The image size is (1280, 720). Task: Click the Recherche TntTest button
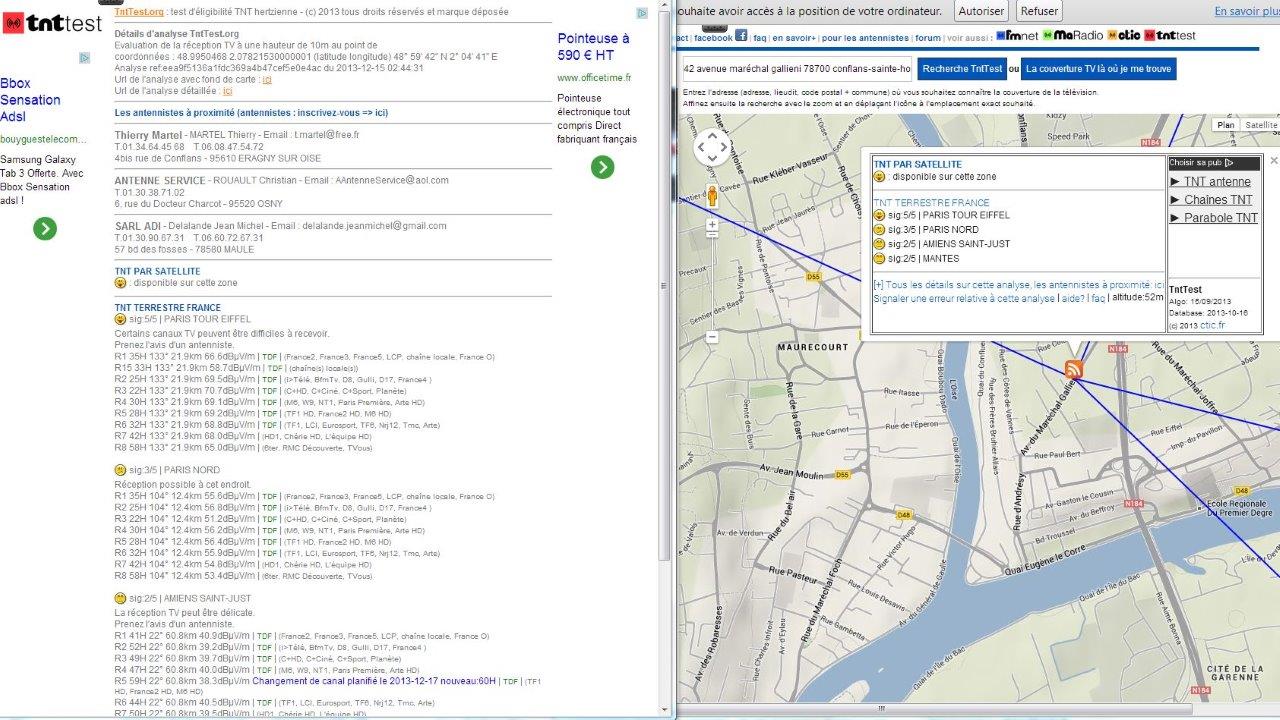(x=961, y=69)
